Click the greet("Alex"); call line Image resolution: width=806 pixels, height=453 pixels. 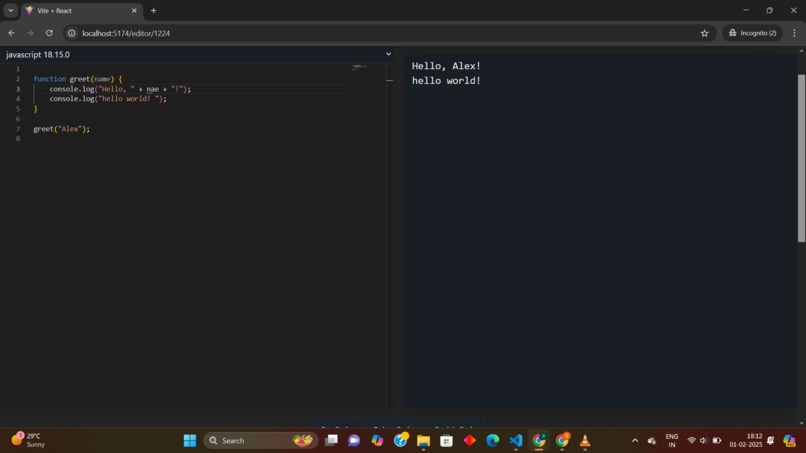pos(61,129)
